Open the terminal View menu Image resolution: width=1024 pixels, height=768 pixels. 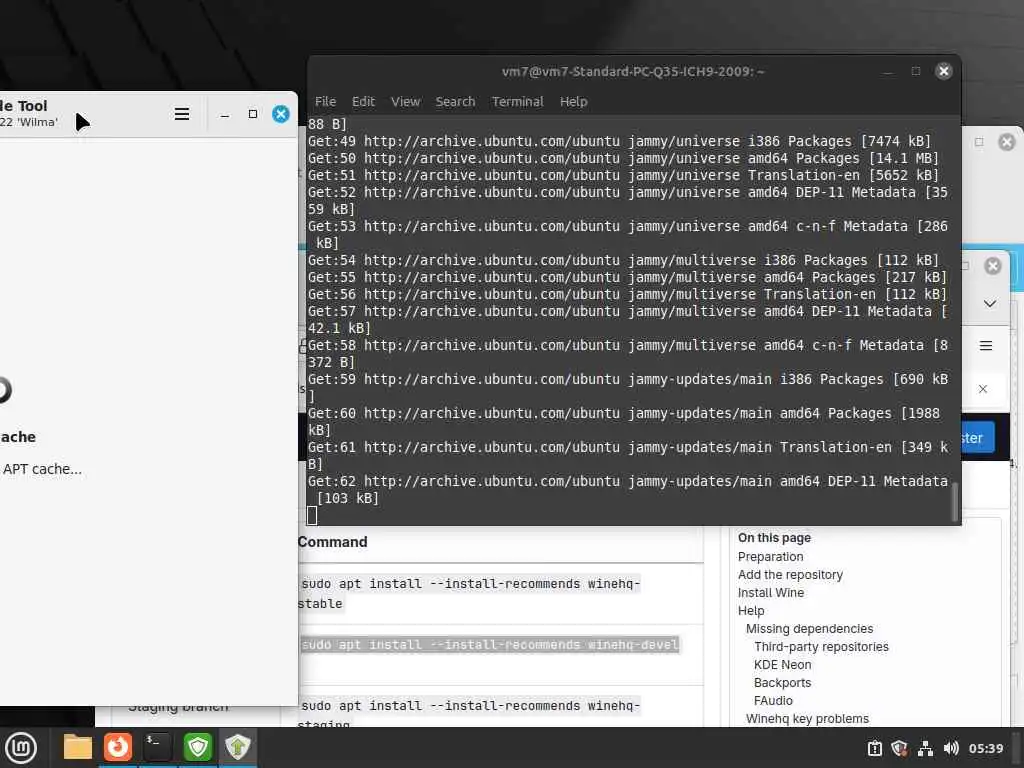click(406, 102)
